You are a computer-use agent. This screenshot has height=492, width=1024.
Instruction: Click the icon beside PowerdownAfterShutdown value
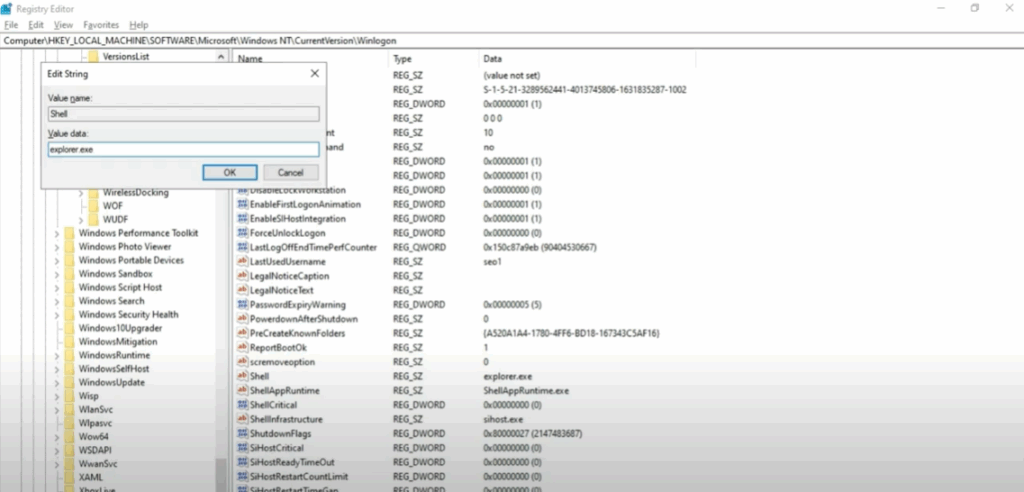242,319
